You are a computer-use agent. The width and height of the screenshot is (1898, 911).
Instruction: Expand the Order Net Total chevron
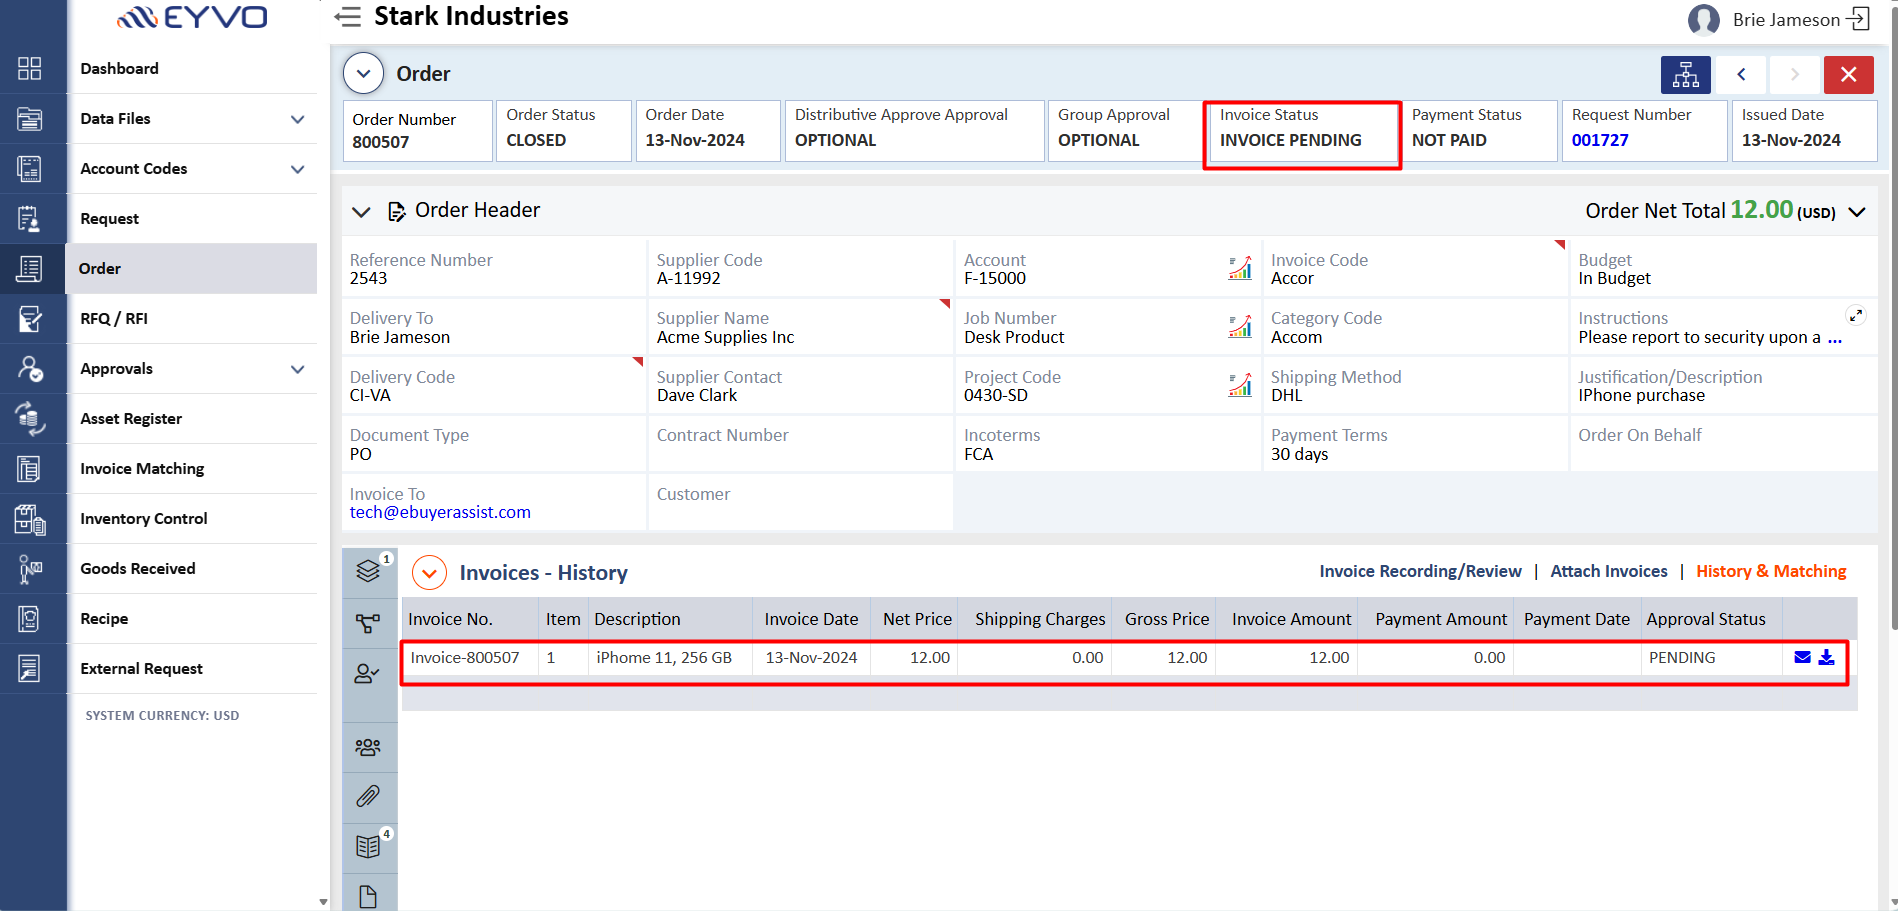(1857, 212)
